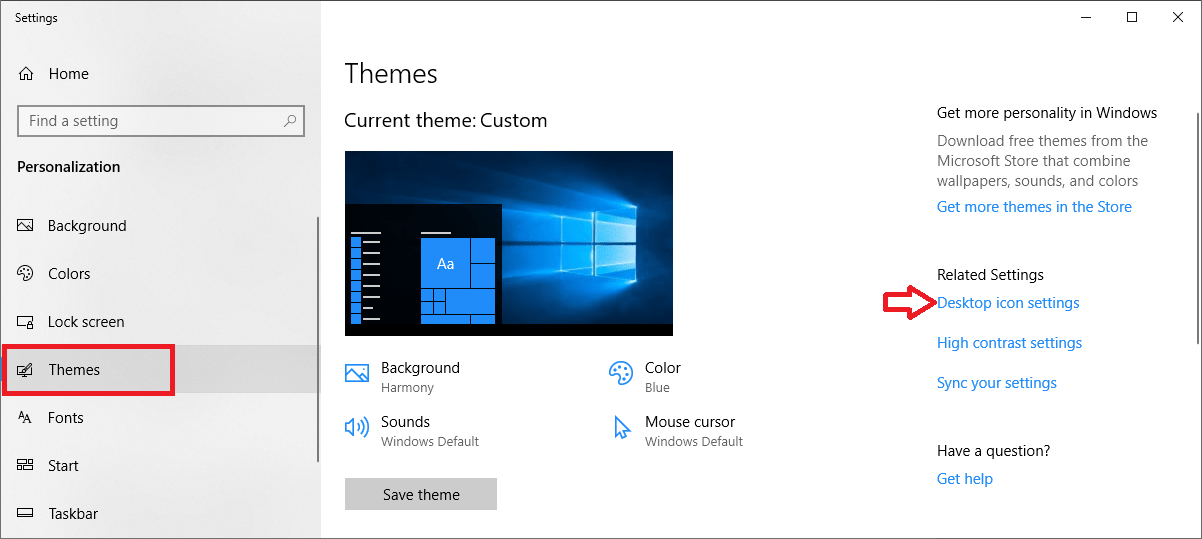The height and width of the screenshot is (539, 1202).
Task: Click the Mouse cursor arrow icon
Action: [x=622, y=428]
